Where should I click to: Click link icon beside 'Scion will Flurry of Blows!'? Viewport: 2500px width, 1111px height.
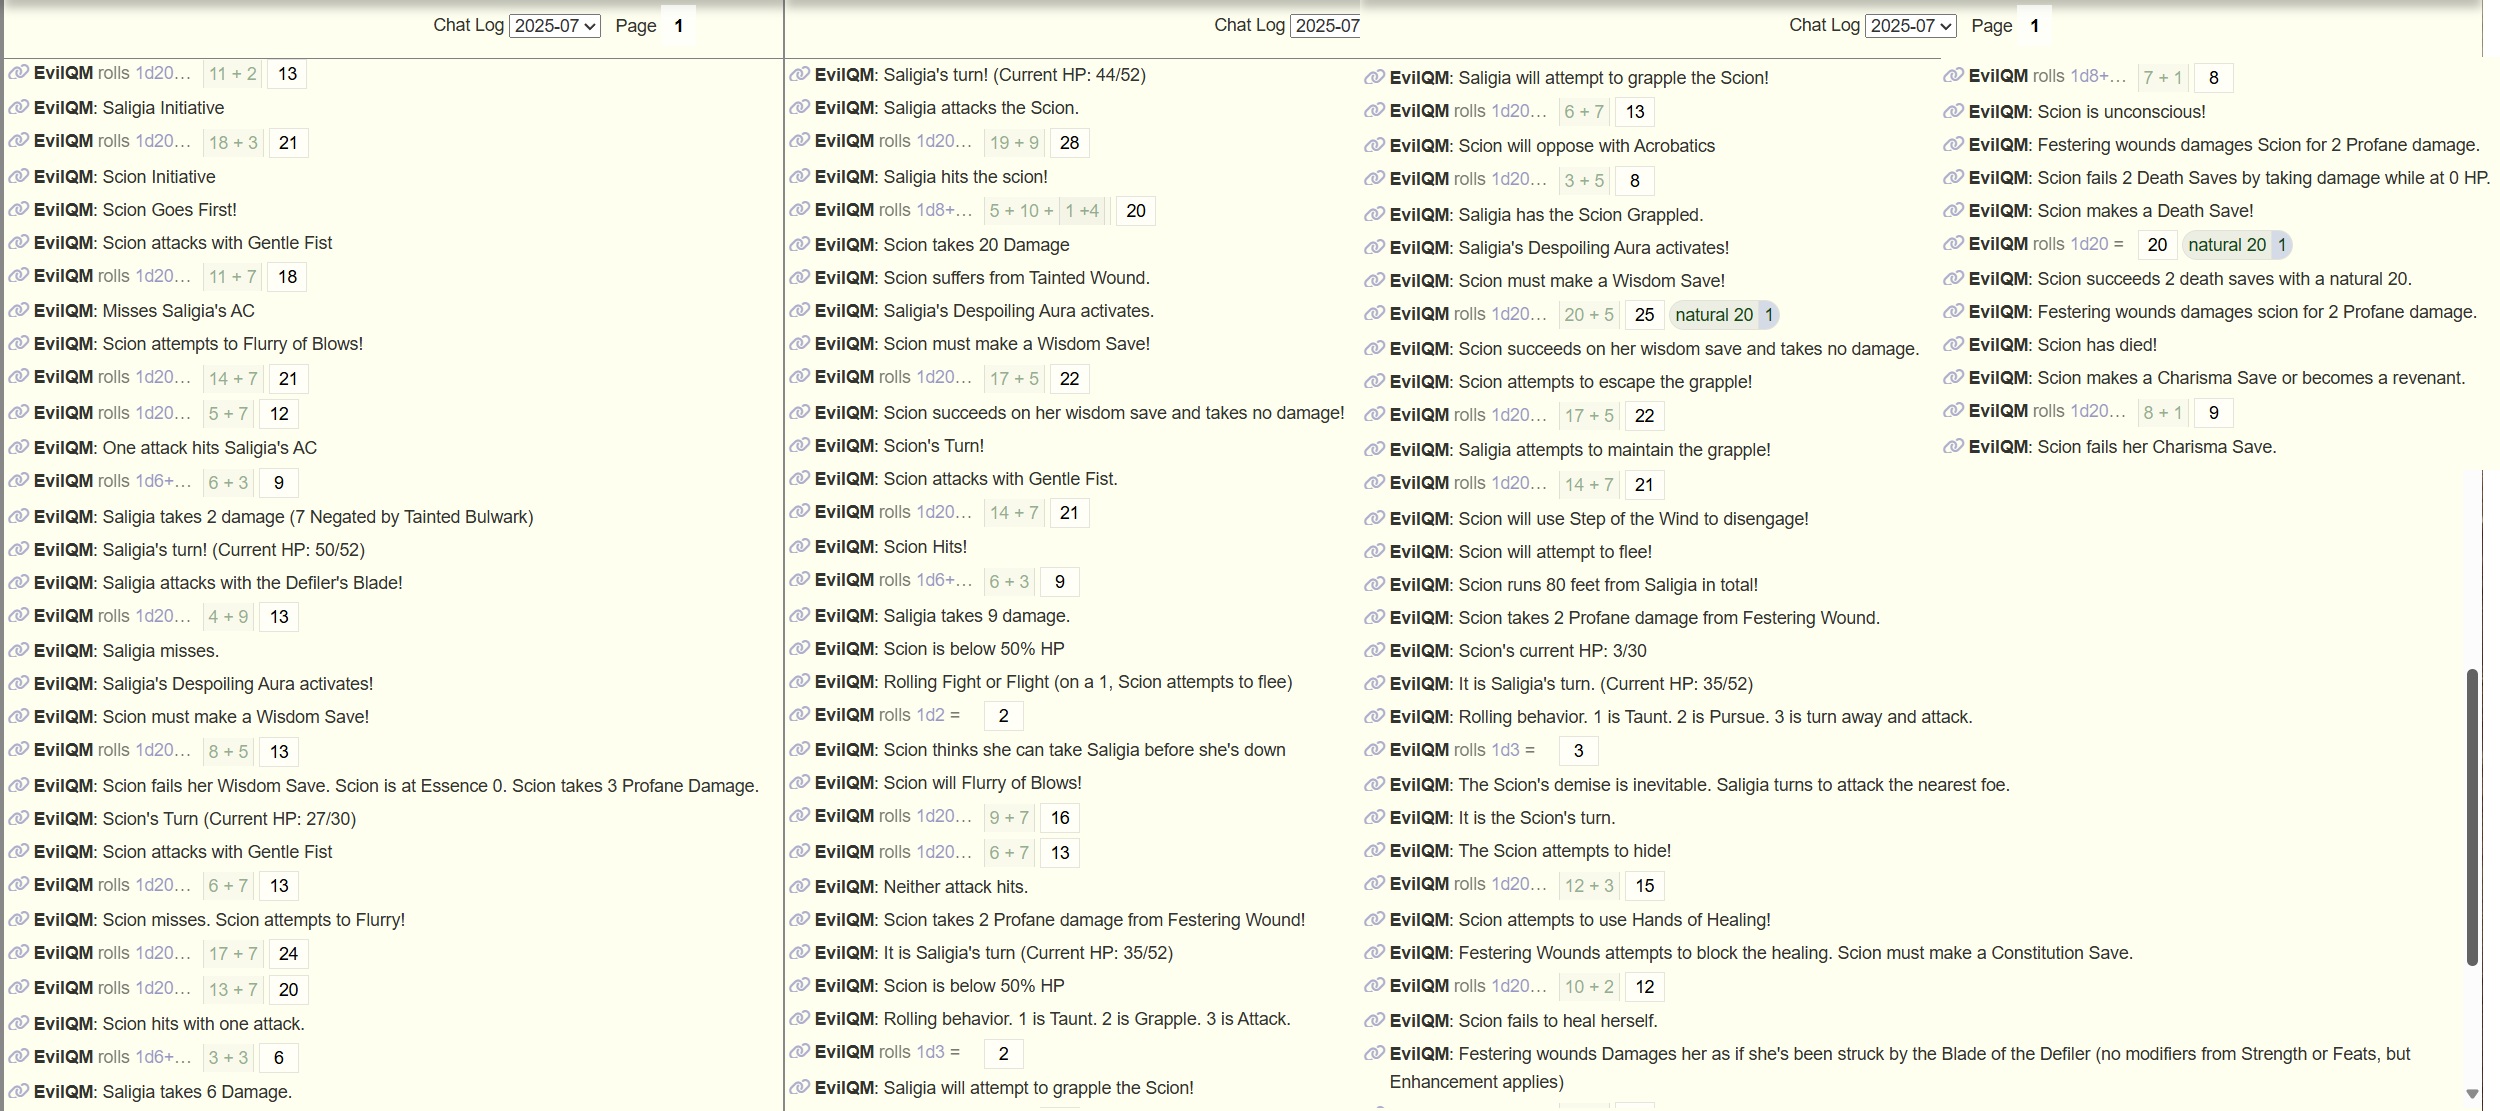(x=799, y=782)
